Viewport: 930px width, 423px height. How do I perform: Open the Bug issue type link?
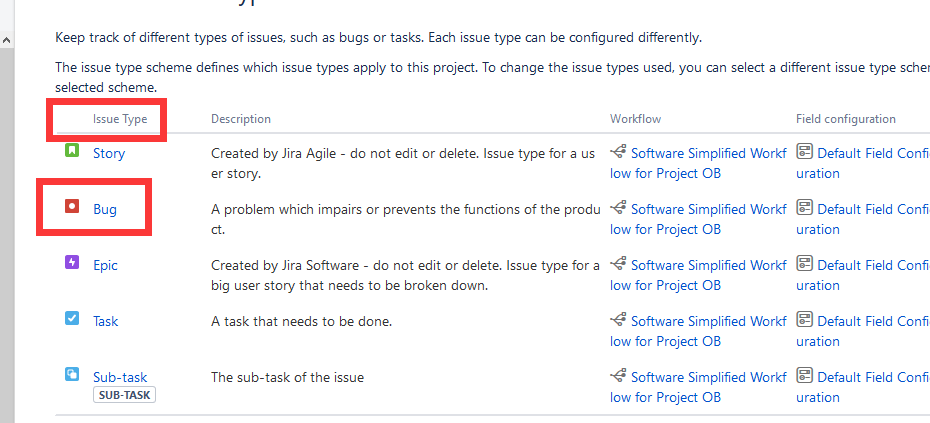(x=105, y=209)
